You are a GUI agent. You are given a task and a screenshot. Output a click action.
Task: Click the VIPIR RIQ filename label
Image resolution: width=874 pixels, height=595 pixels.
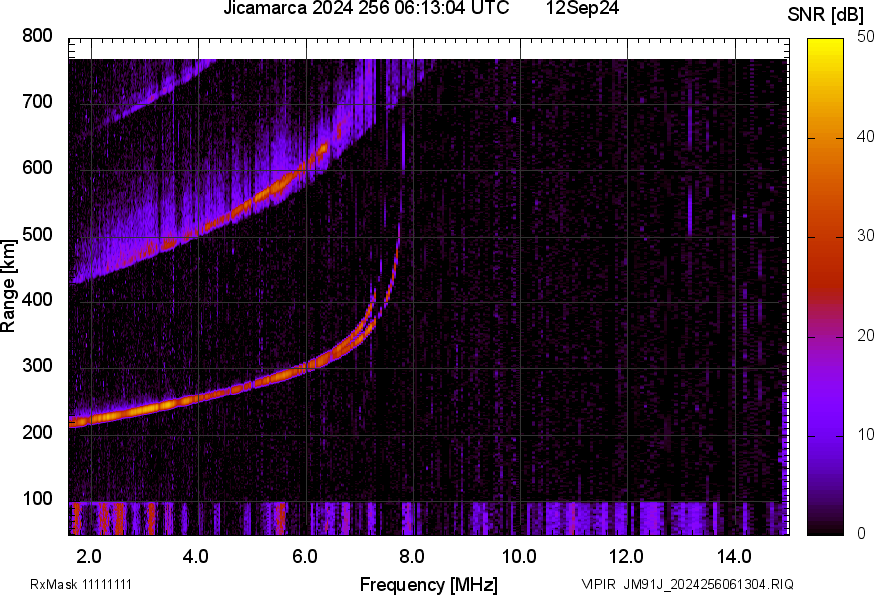(688, 584)
